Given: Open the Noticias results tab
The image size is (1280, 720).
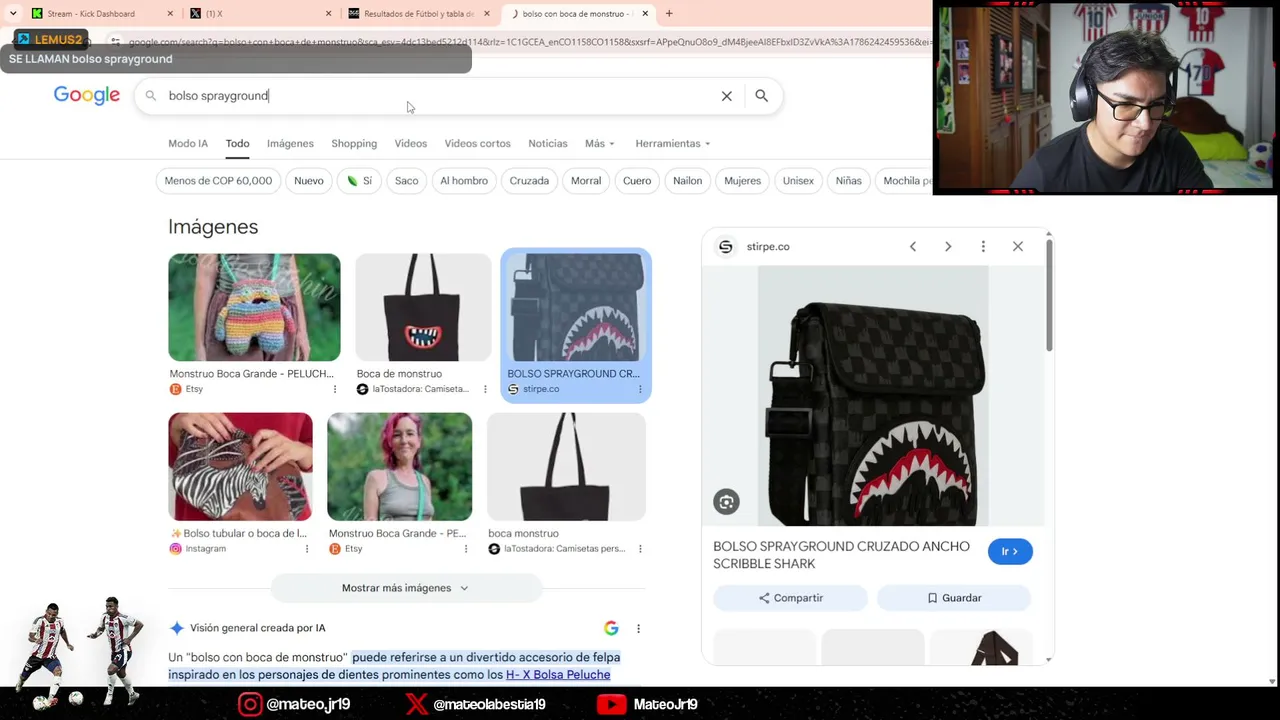Looking at the screenshot, I should point(548,143).
